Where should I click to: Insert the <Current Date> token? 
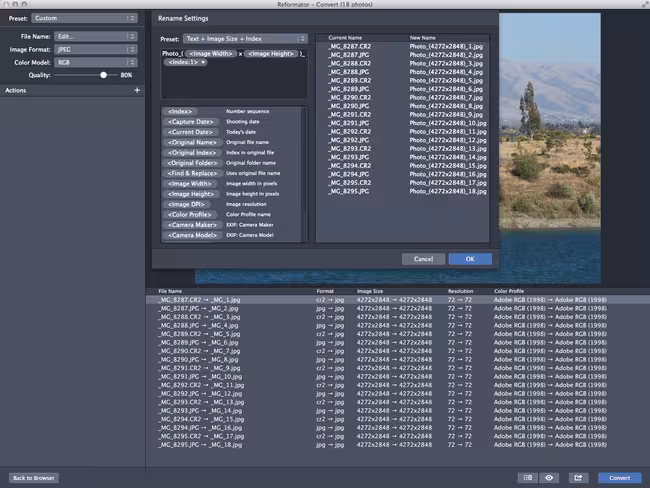pyautogui.click(x=190, y=132)
